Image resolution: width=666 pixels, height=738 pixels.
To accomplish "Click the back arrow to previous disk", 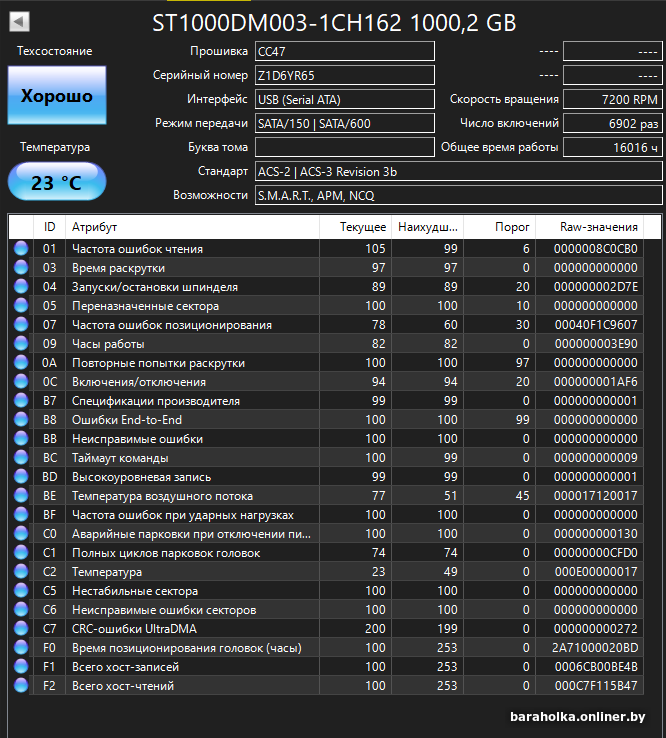I will coord(20,22).
